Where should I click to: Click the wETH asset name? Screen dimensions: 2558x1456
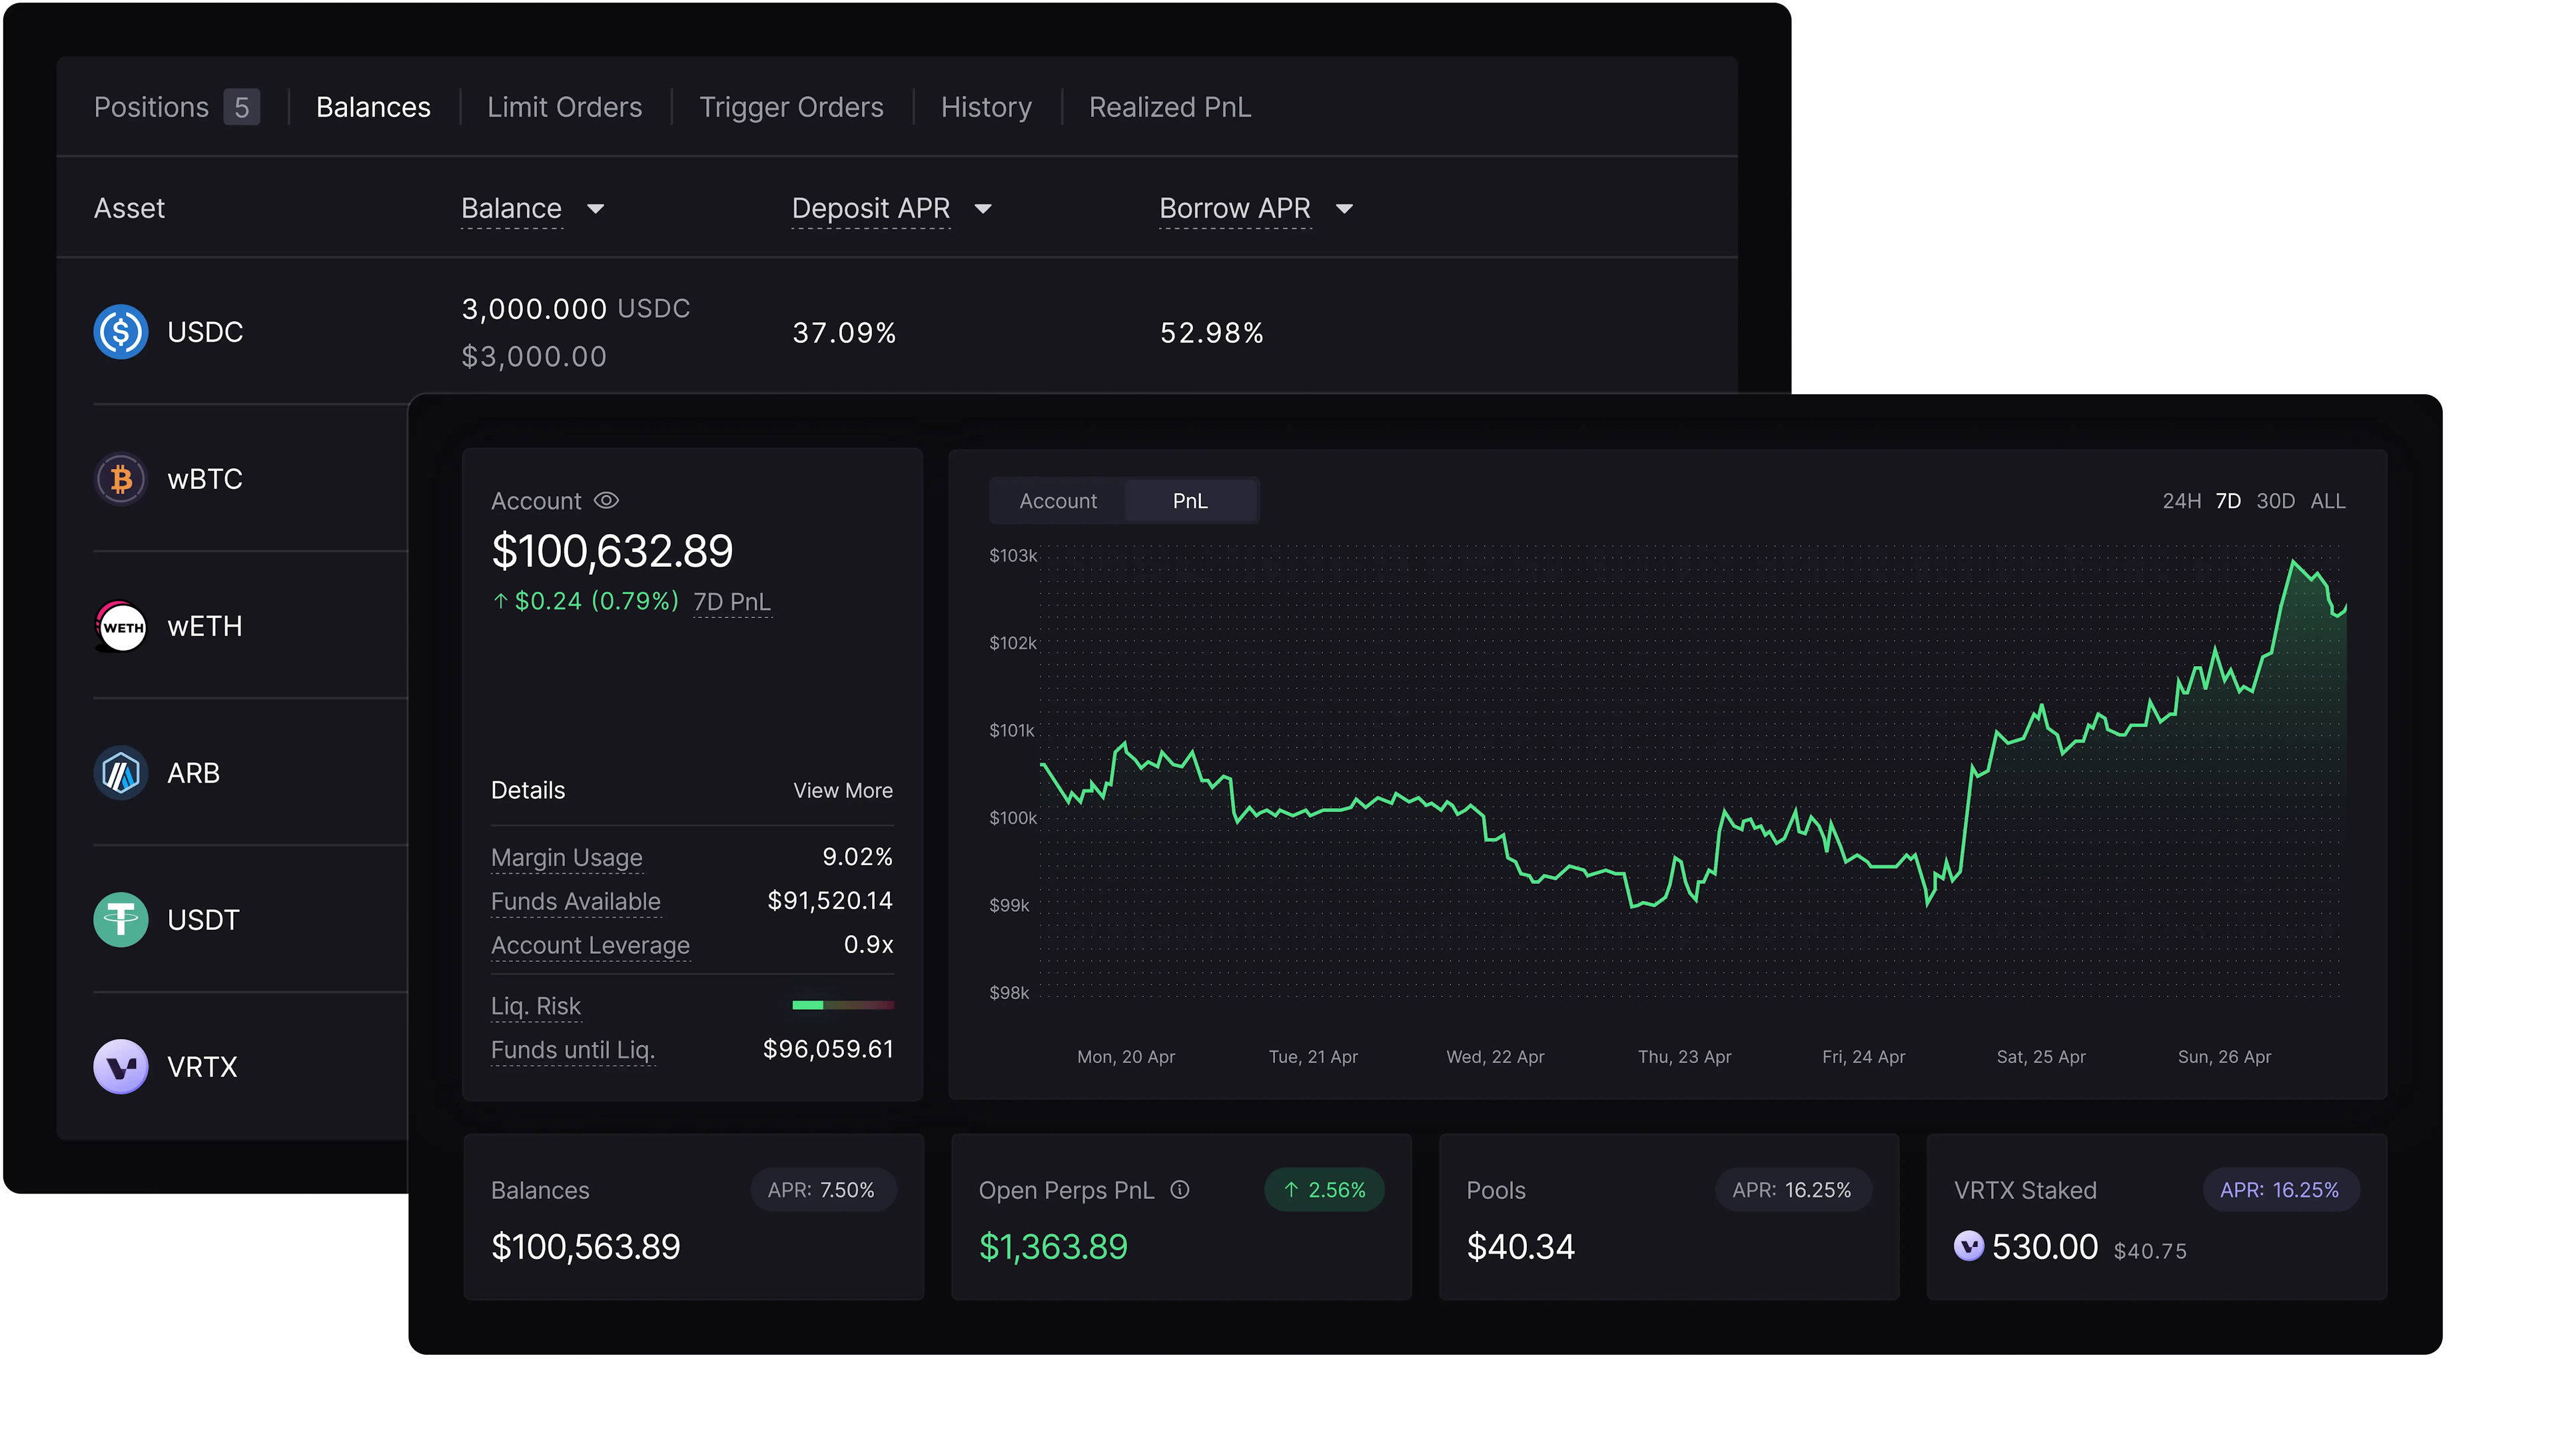point(204,626)
